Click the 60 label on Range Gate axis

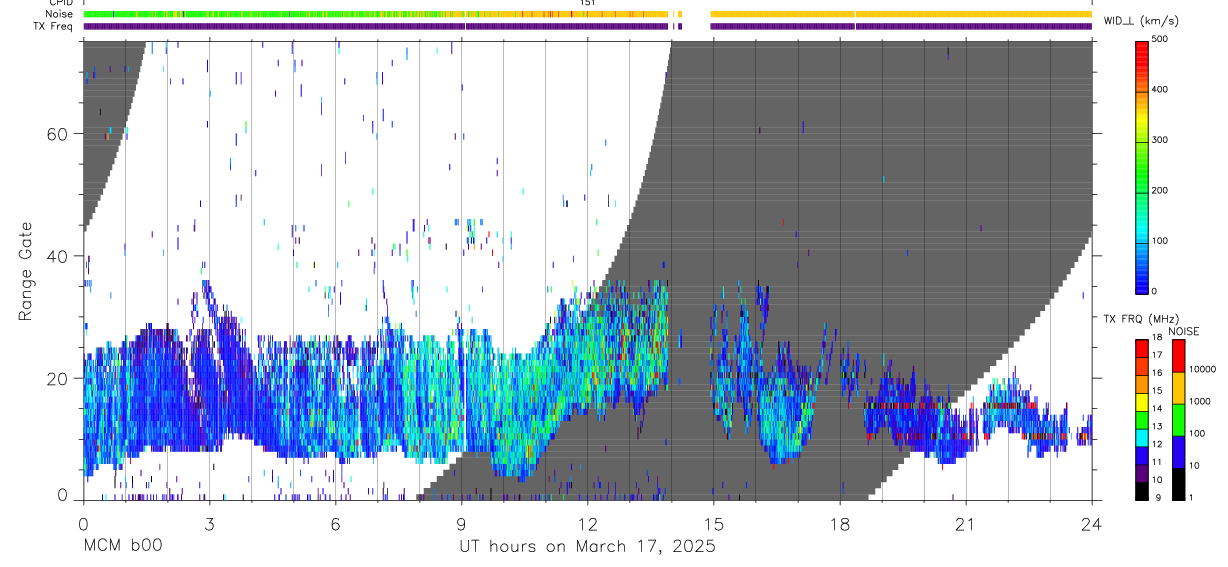pyautogui.click(x=58, y=133)
